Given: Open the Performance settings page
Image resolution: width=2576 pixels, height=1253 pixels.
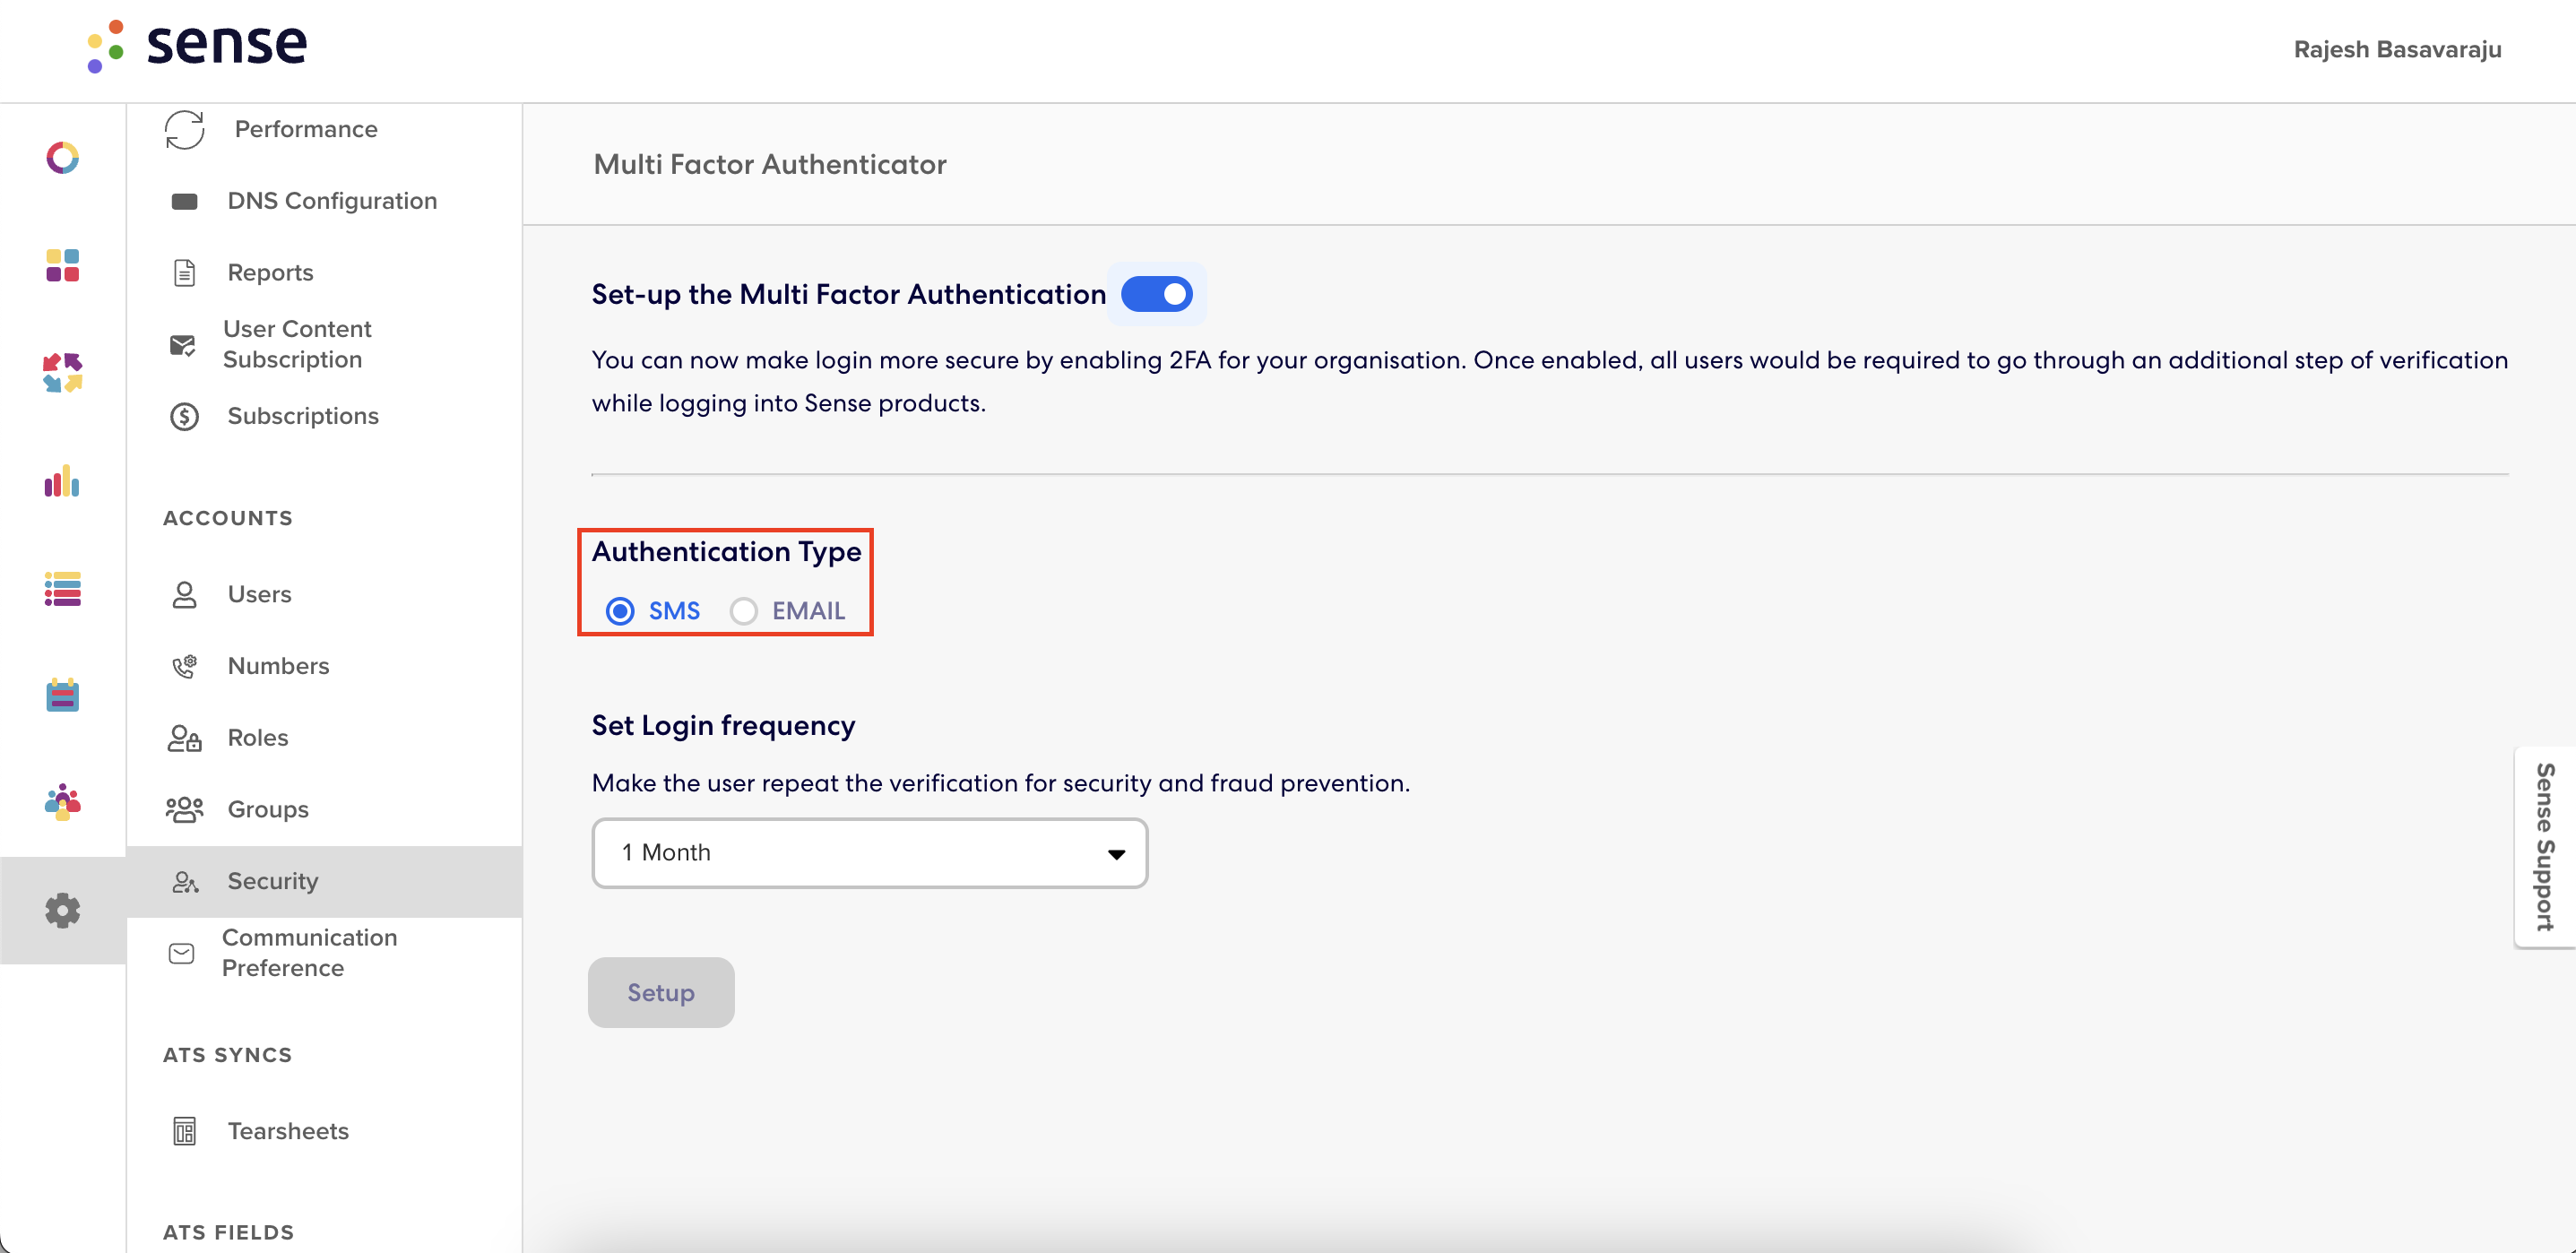Looking at the screenshot, I should 305,129.
